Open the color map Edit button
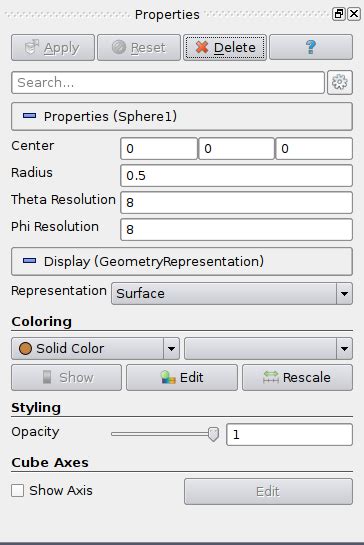The width and height of the screenshot is (364, 545). pyautogui.click(x=182, y=377)
